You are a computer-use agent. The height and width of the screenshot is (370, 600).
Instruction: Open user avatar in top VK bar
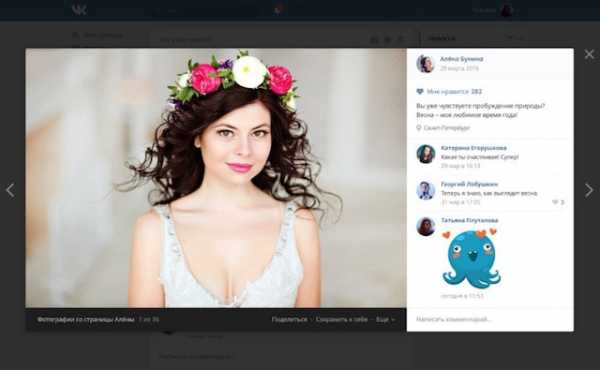pyautogui.click(x=507, y=10)
